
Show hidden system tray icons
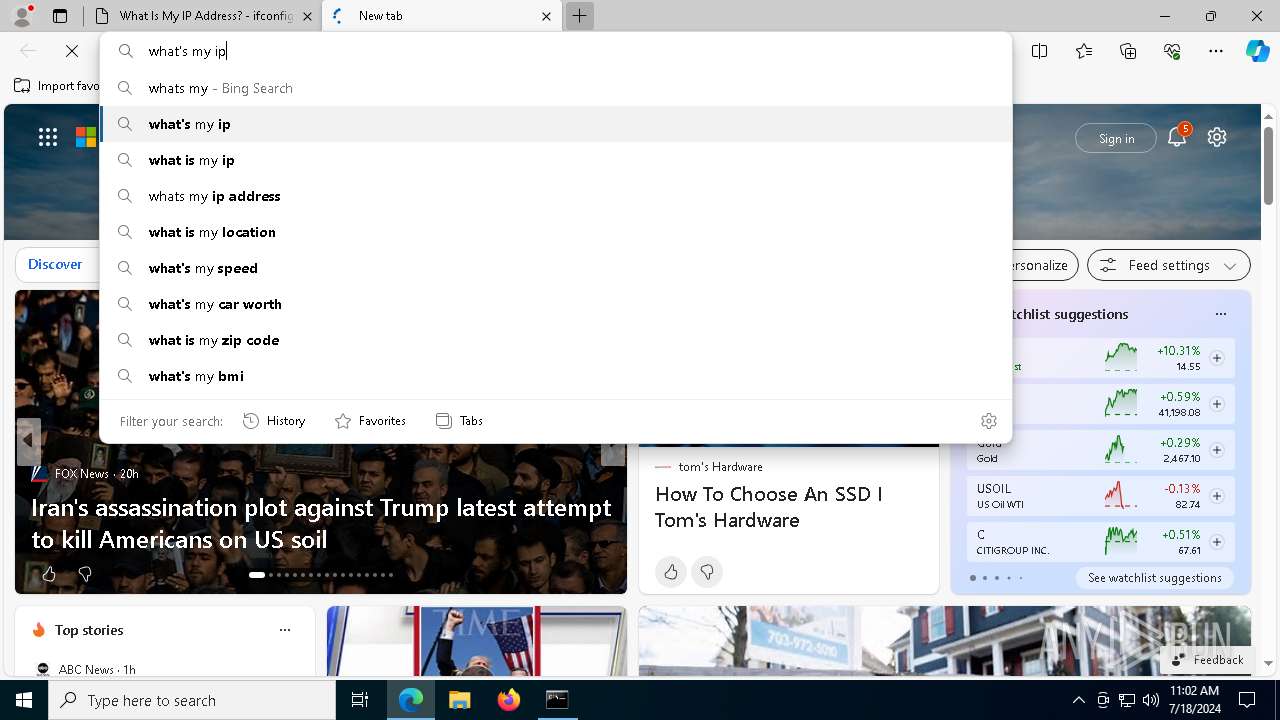pyautogui.click(x=1078, y=700)
